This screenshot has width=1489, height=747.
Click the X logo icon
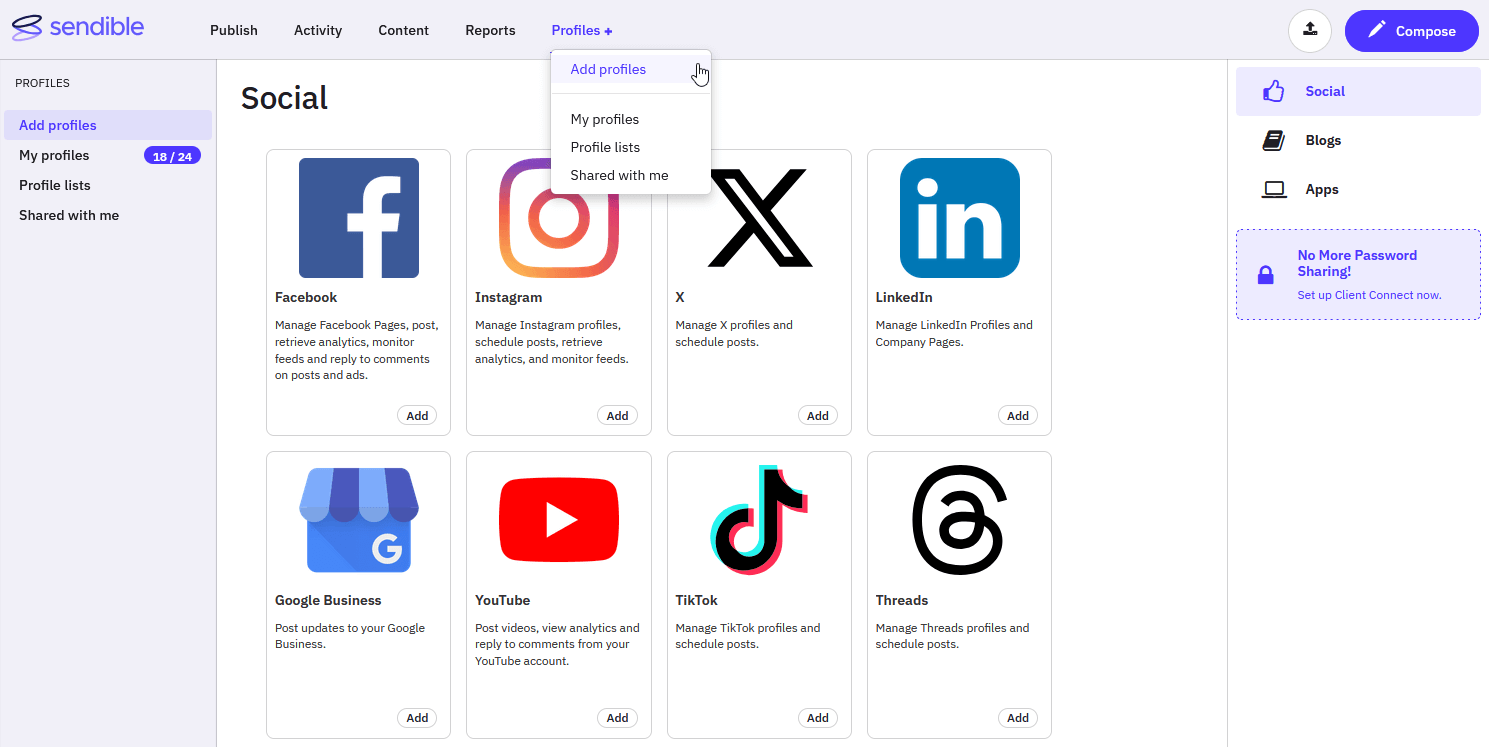tap(759, 218)
